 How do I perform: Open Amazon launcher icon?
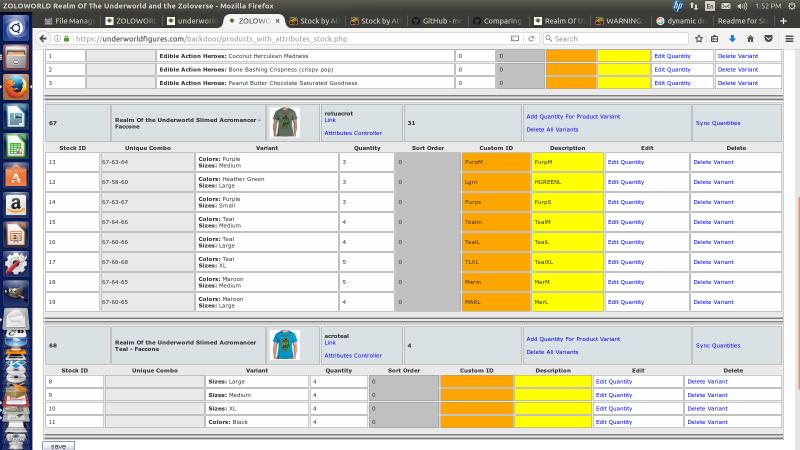(x=16, y=205)
